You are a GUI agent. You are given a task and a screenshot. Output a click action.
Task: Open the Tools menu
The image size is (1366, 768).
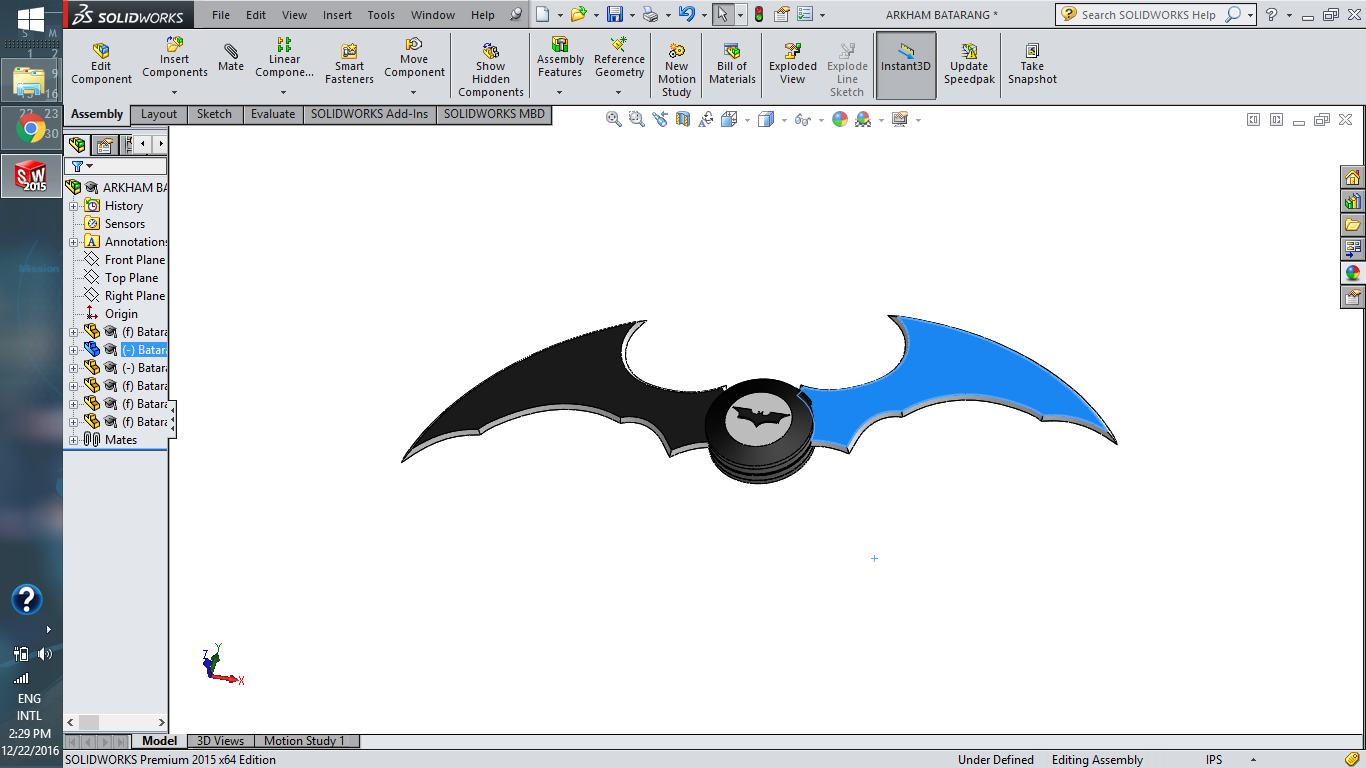tap(381, 15)
